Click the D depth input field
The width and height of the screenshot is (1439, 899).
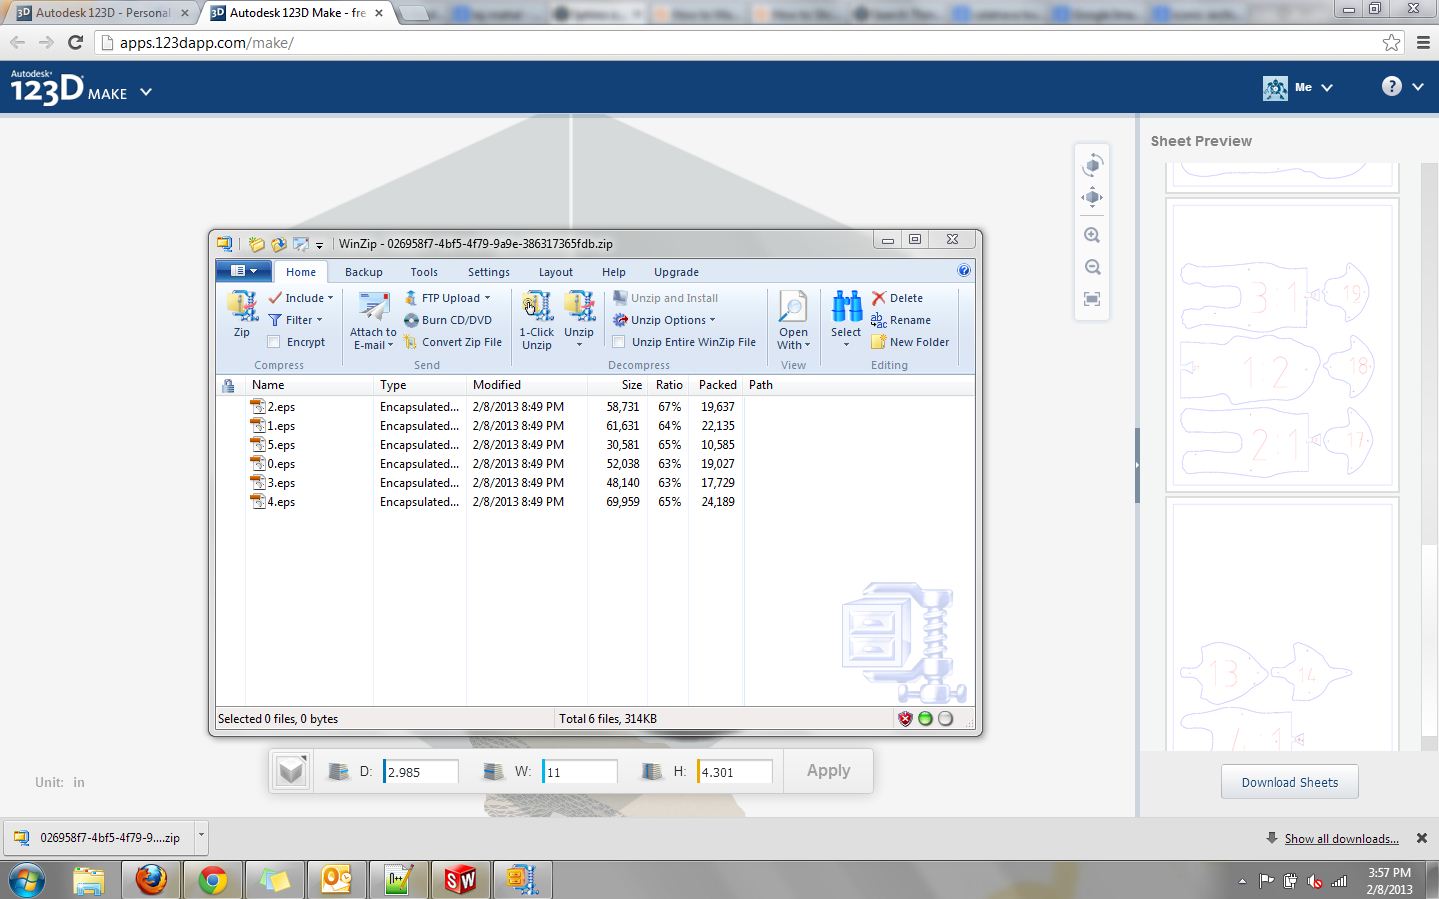[421, 772]
